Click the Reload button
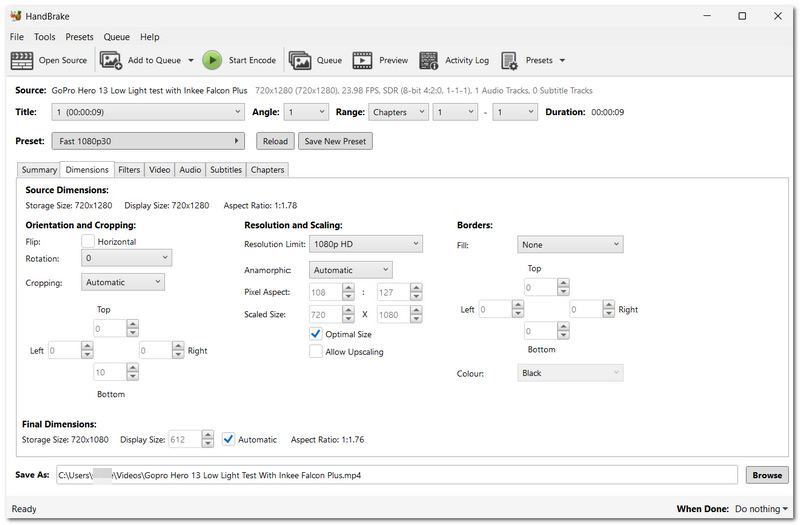800x525 pixels. [x=276, y=141]
